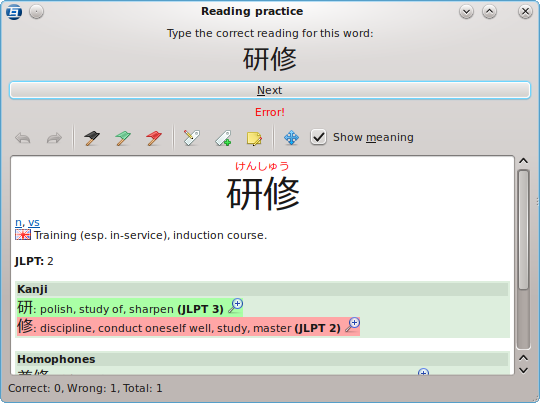Click the round pin button in titlebar

tap(36, 12)
